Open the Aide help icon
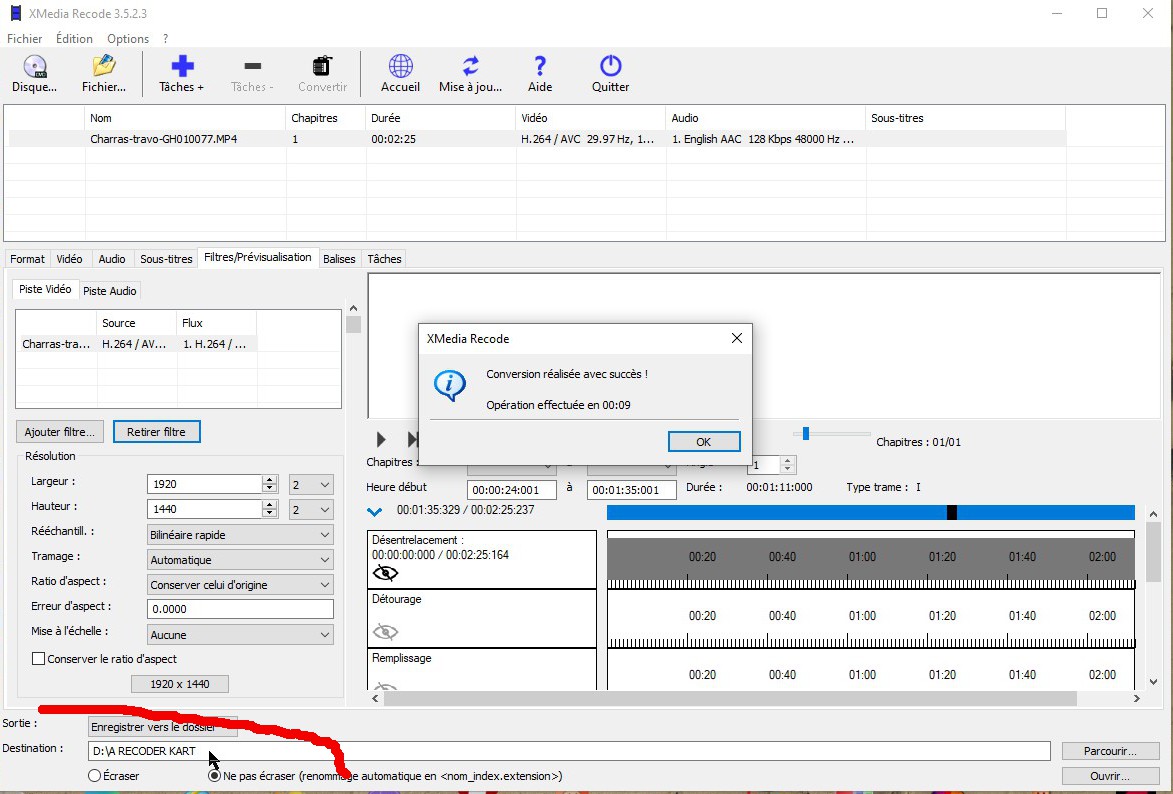The image size is (1173, 794). click(x=540, y=73)
